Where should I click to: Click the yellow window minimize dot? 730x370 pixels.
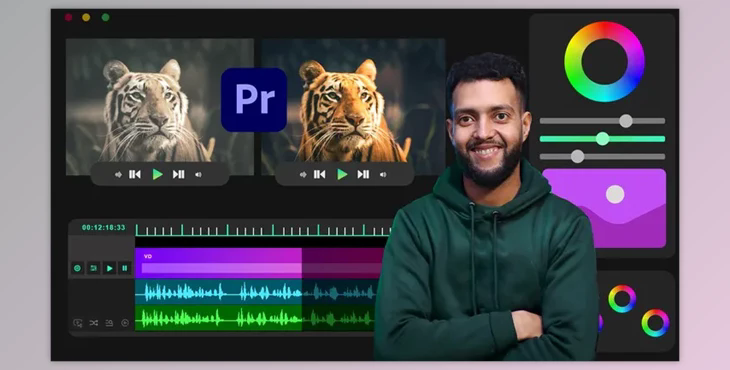(86, 17)
